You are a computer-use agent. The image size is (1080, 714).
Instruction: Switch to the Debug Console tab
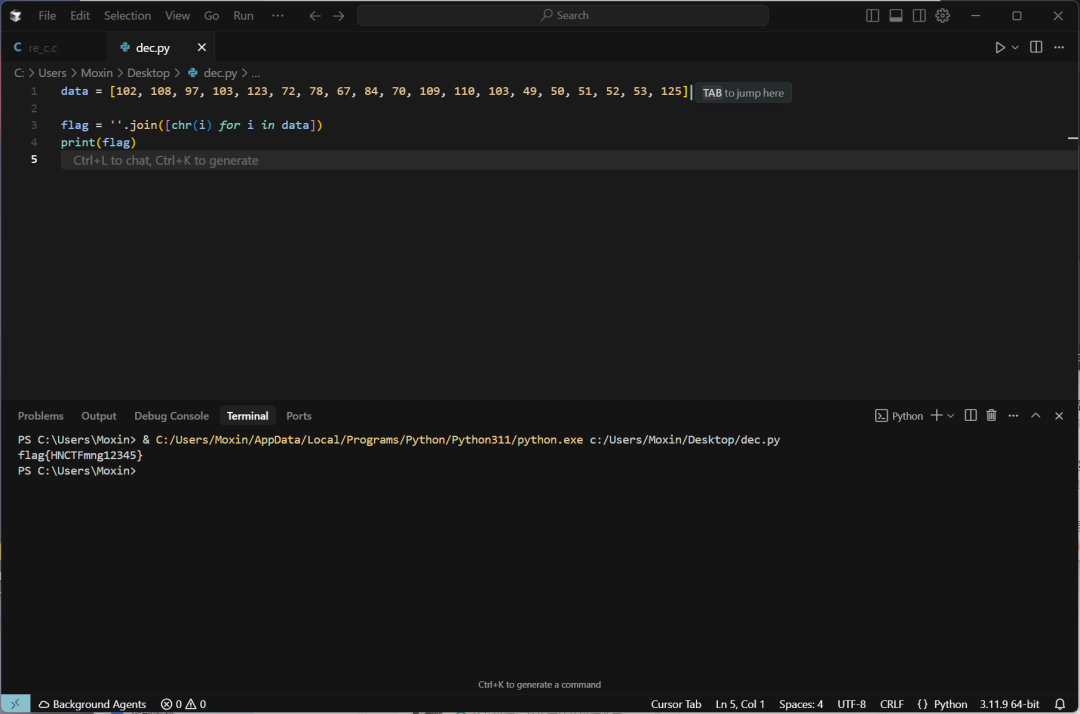coord(172,416)
